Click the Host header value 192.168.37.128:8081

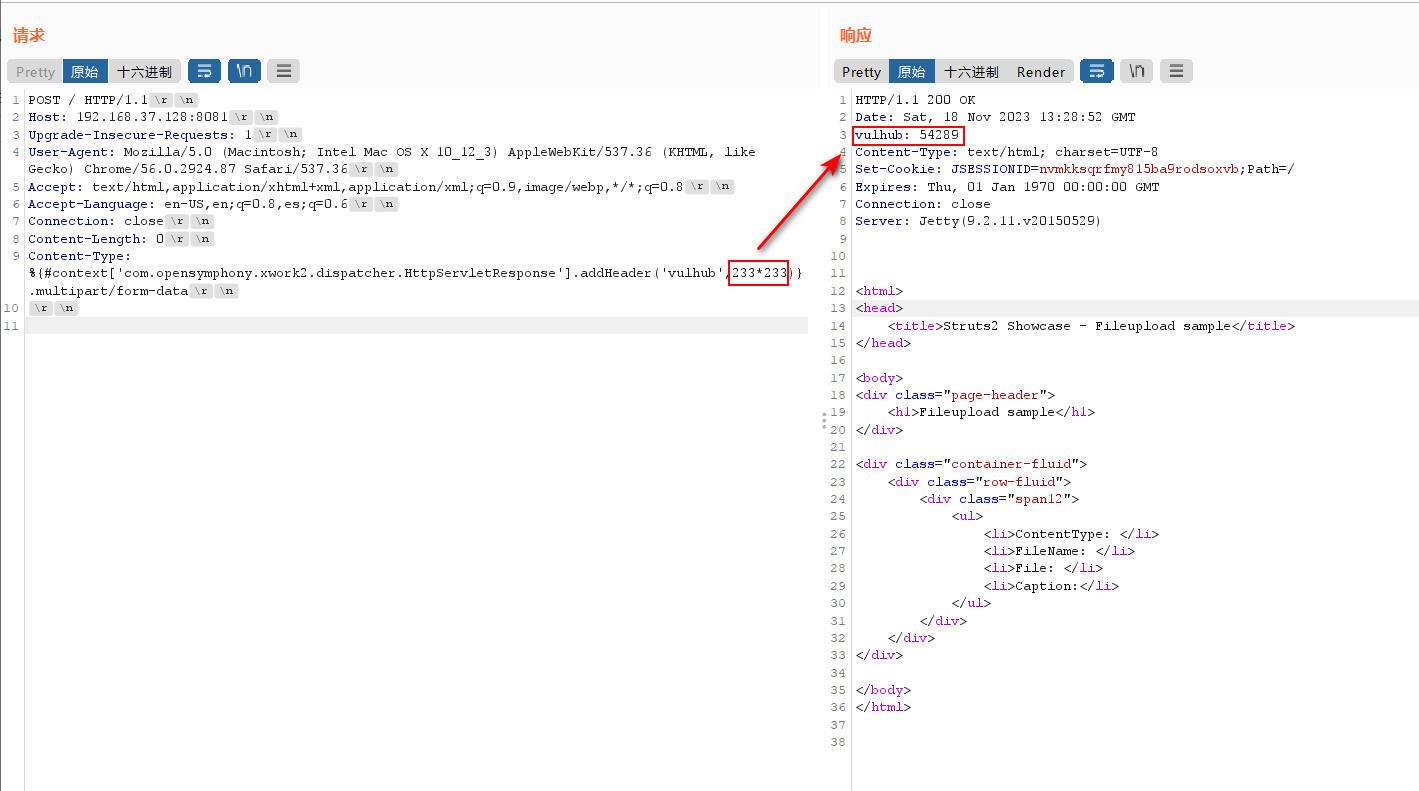(x=152, y=117)
